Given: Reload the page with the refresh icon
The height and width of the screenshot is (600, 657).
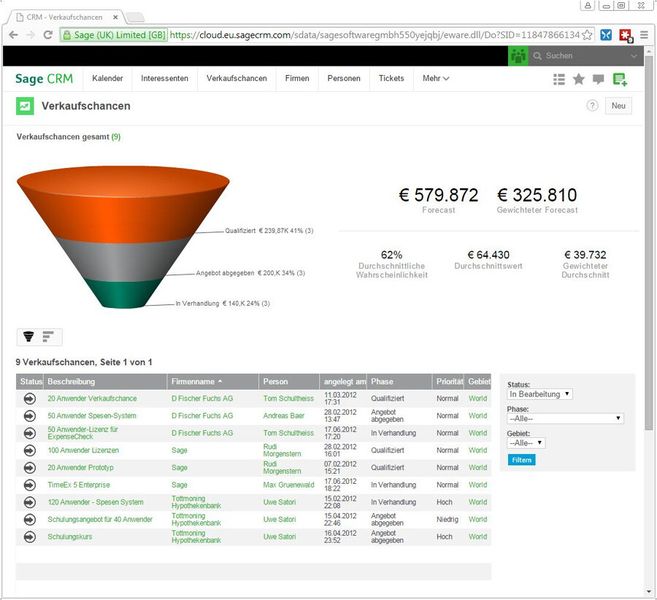Looking at the screenshot, I should (48, 35).
